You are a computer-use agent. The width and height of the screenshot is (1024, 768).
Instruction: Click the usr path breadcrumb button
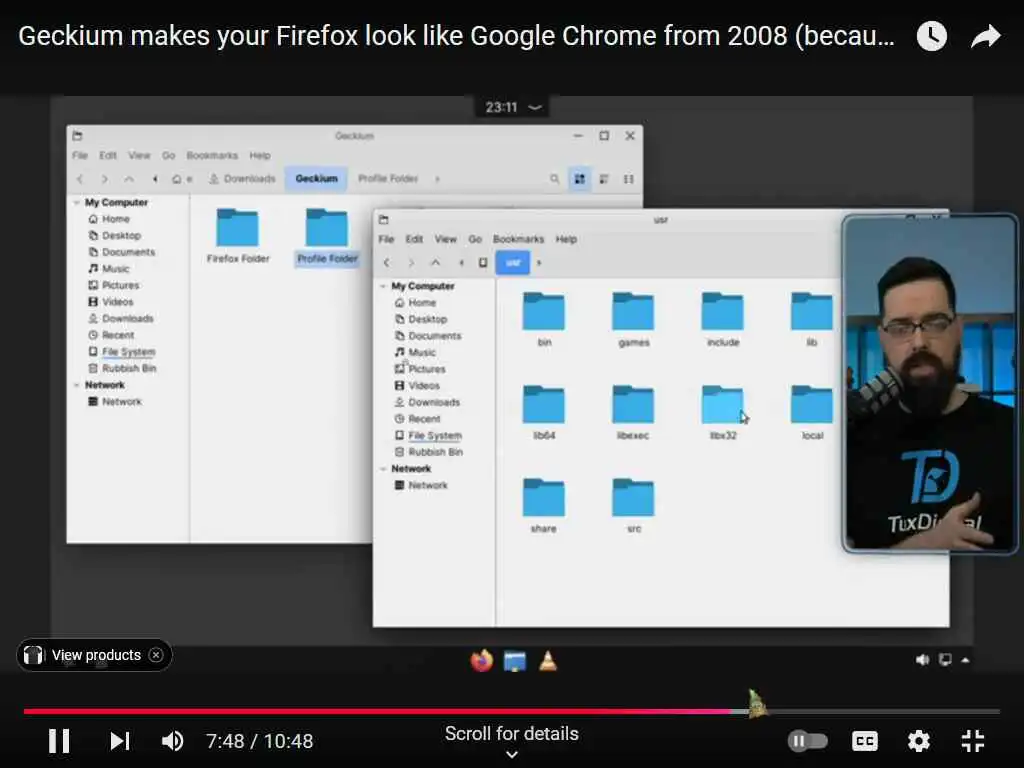point(513,263)
